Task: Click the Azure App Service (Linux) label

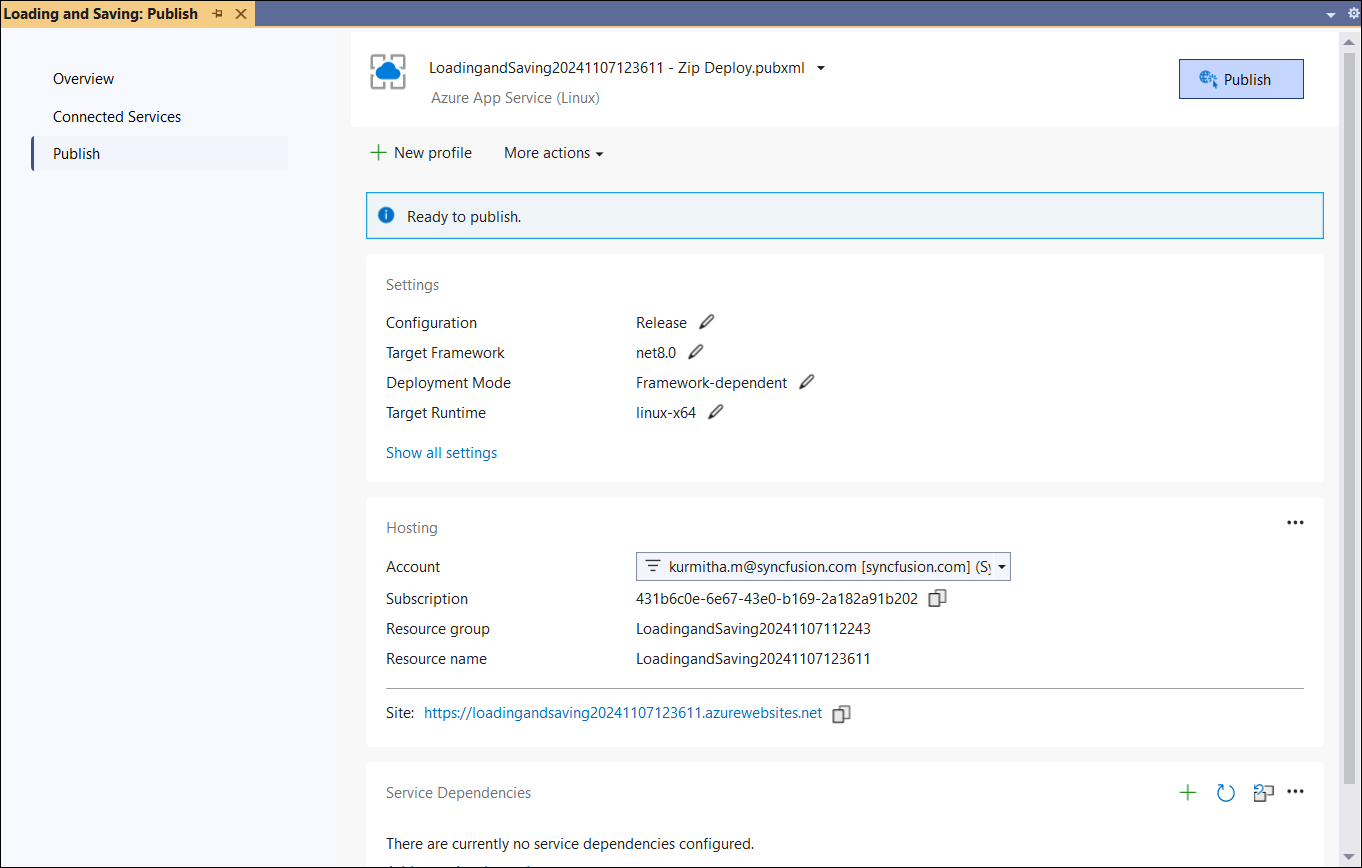Action: click(x=515, y=98)
